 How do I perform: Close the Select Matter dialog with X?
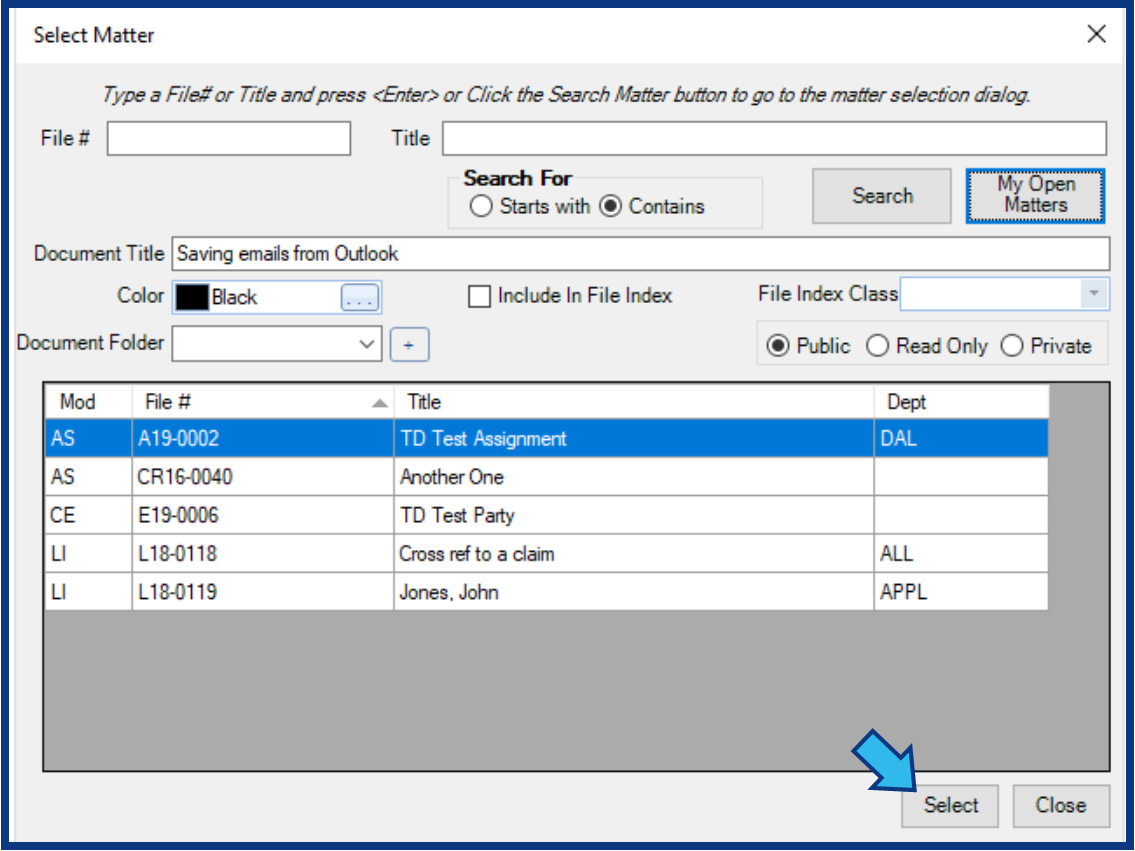point(1096,34)
